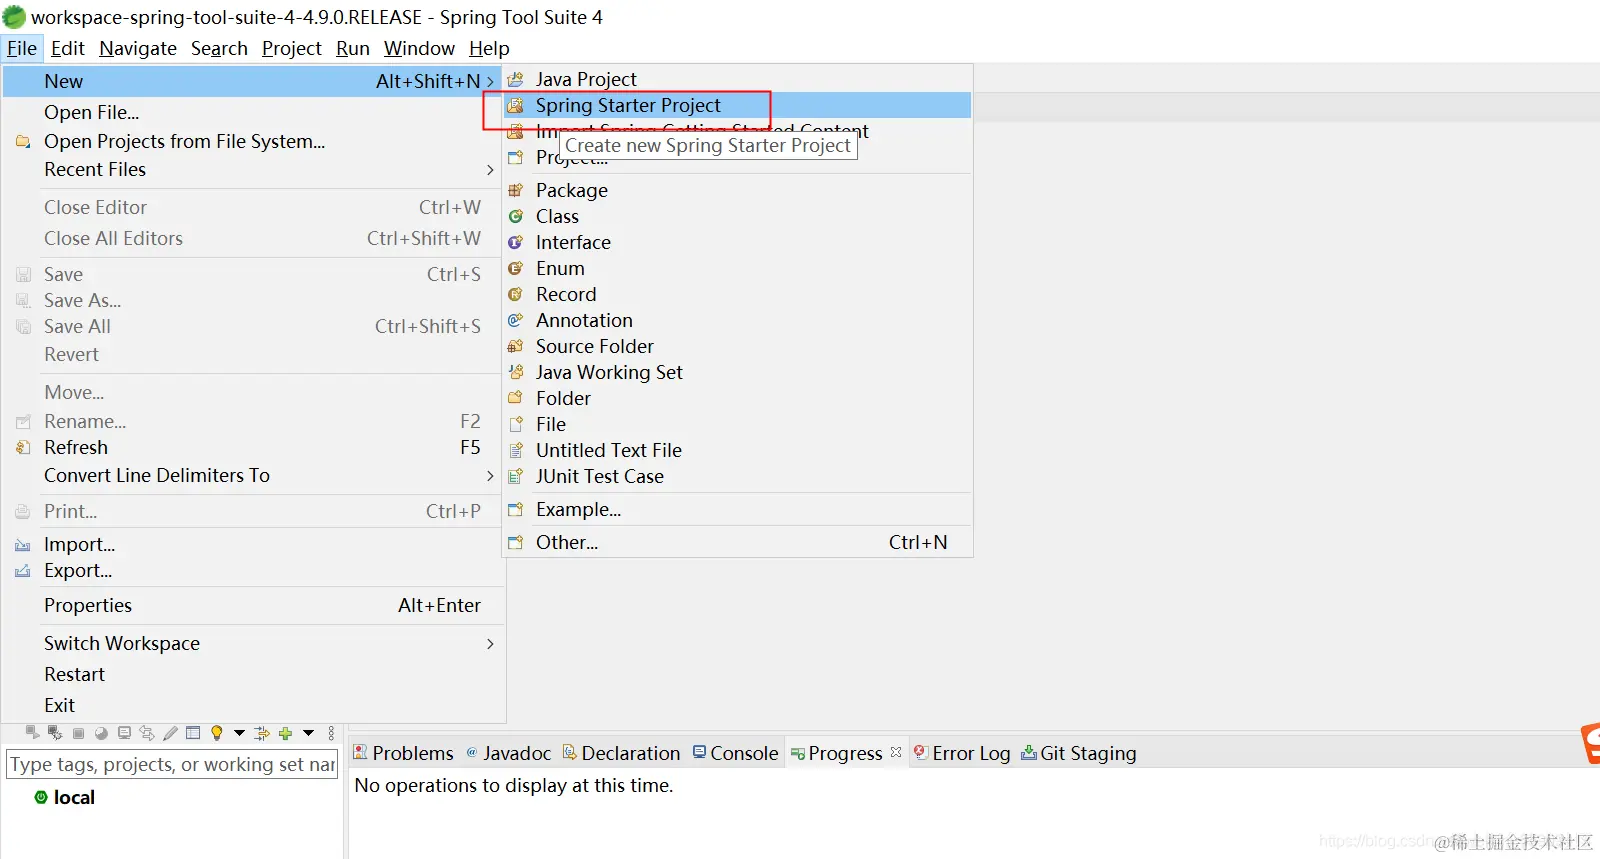Close the Progress tab with its X icon

coord(896,752)
